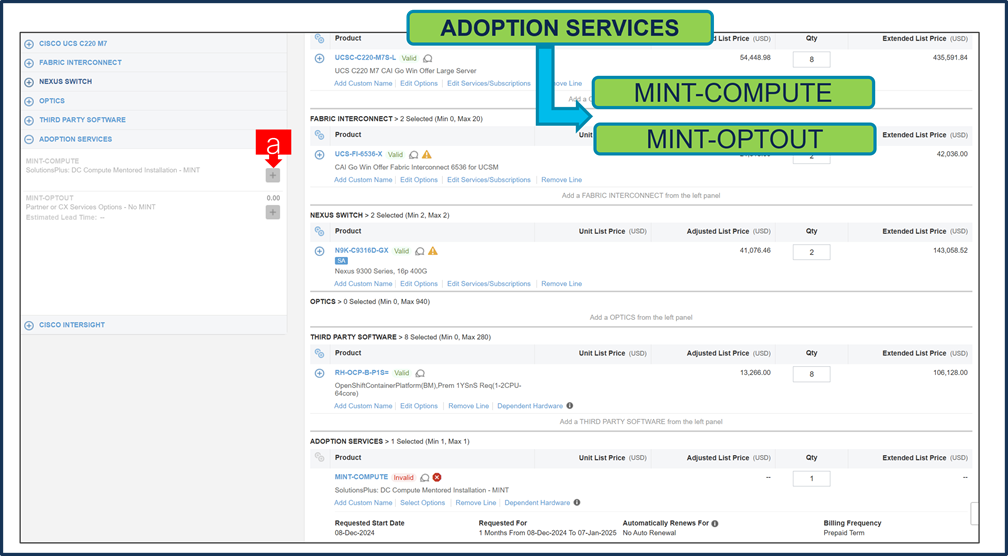This screenshot has width=1008, height=556.
Task: Click the red error icon beside MINT-COMPUTE
Action: tap(437, 478)
